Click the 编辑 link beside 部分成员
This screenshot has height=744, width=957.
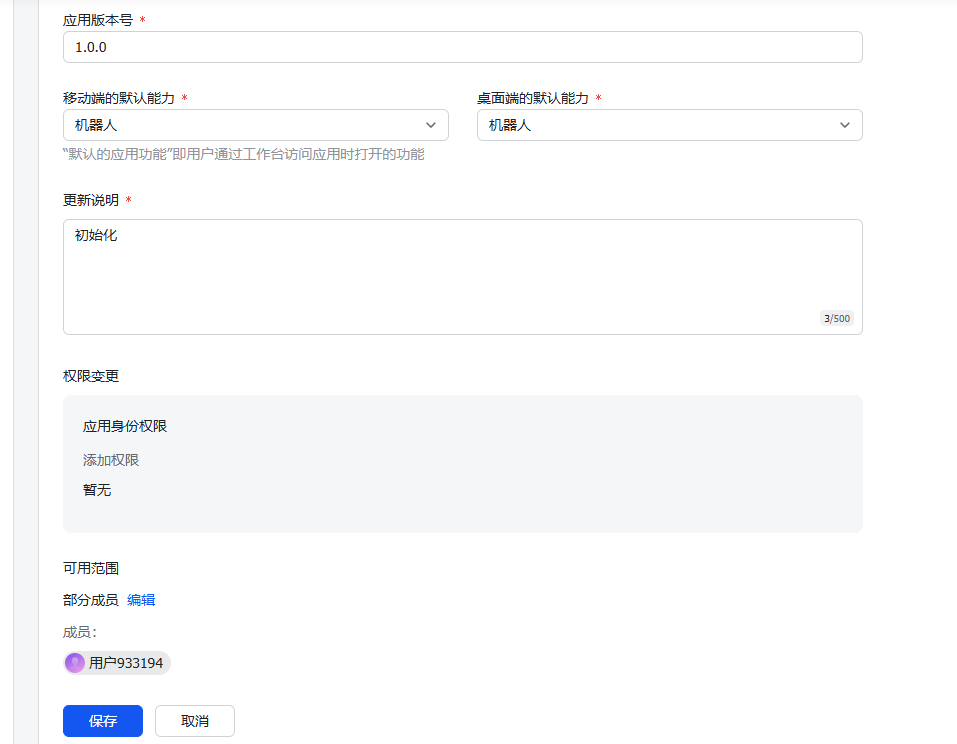[141, 600]
